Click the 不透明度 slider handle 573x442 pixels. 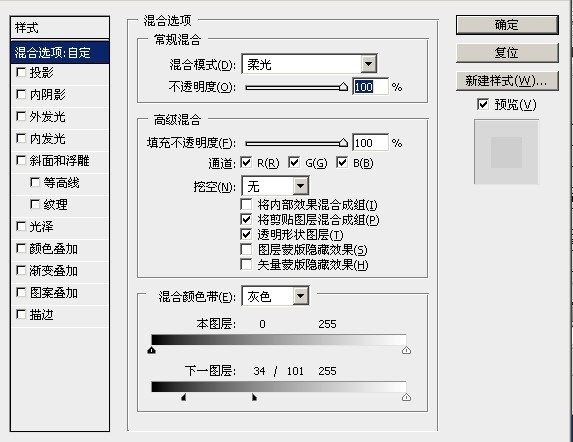point(343,87)
